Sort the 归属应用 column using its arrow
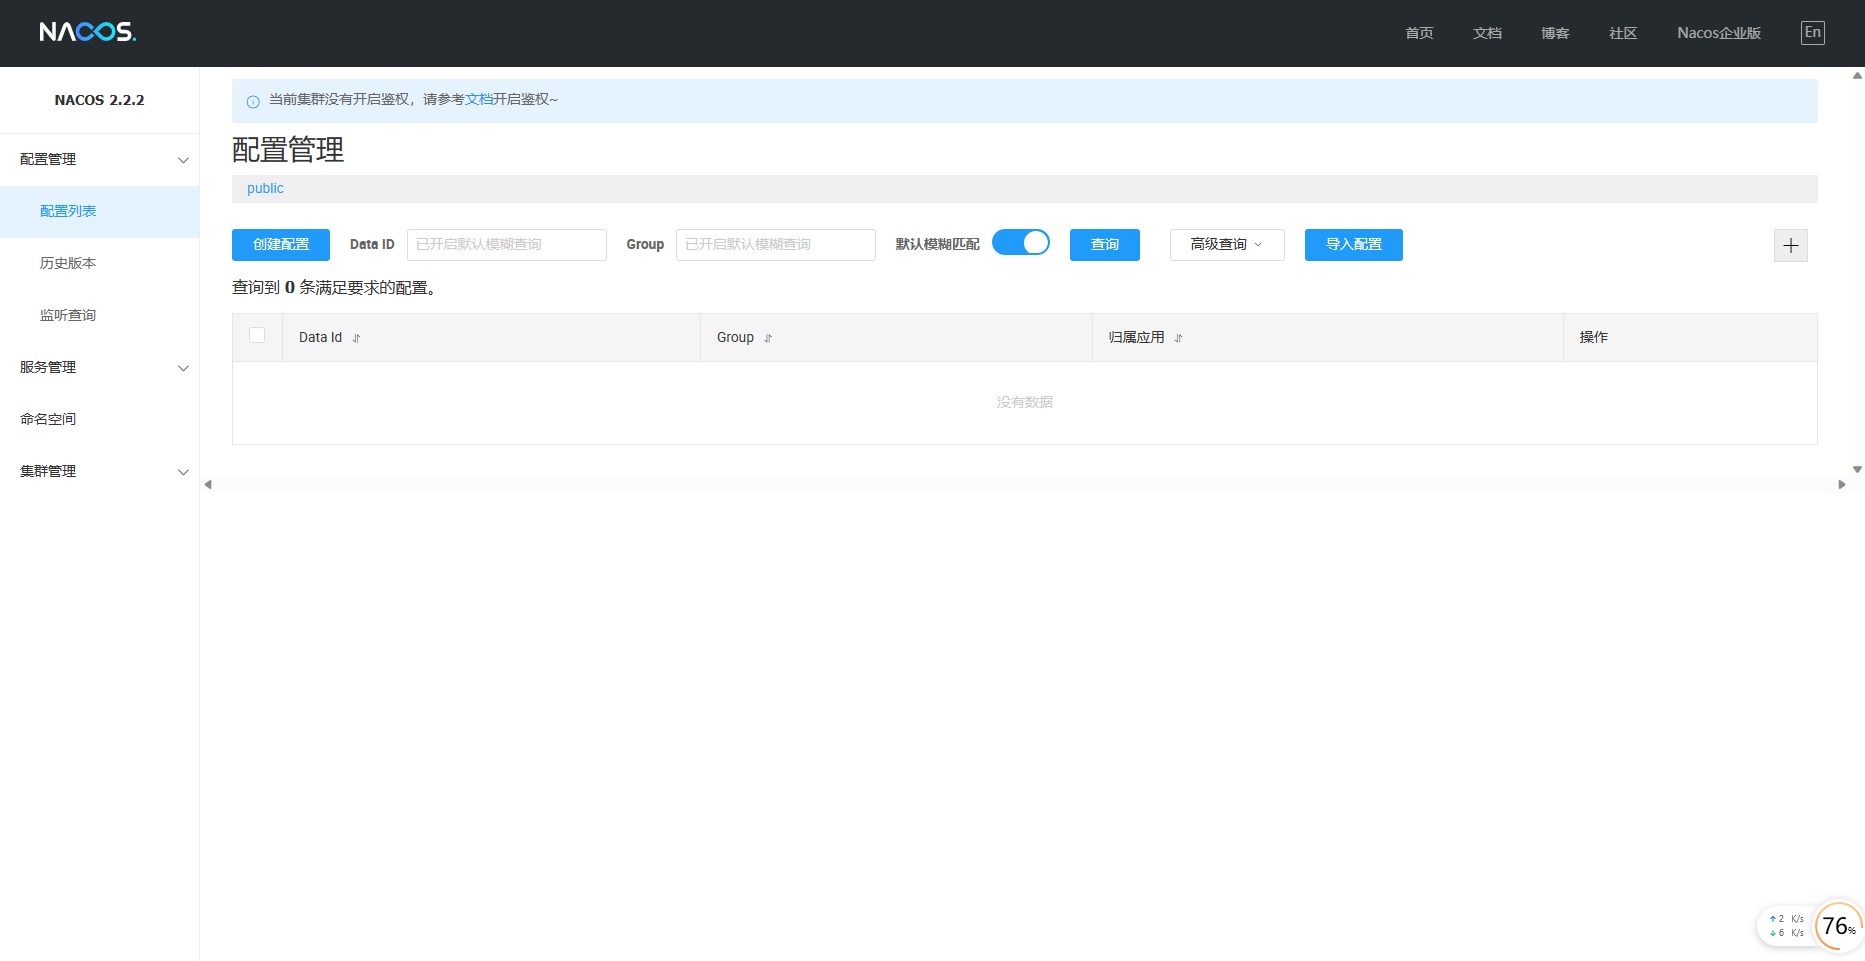 tap(1178, 338)
